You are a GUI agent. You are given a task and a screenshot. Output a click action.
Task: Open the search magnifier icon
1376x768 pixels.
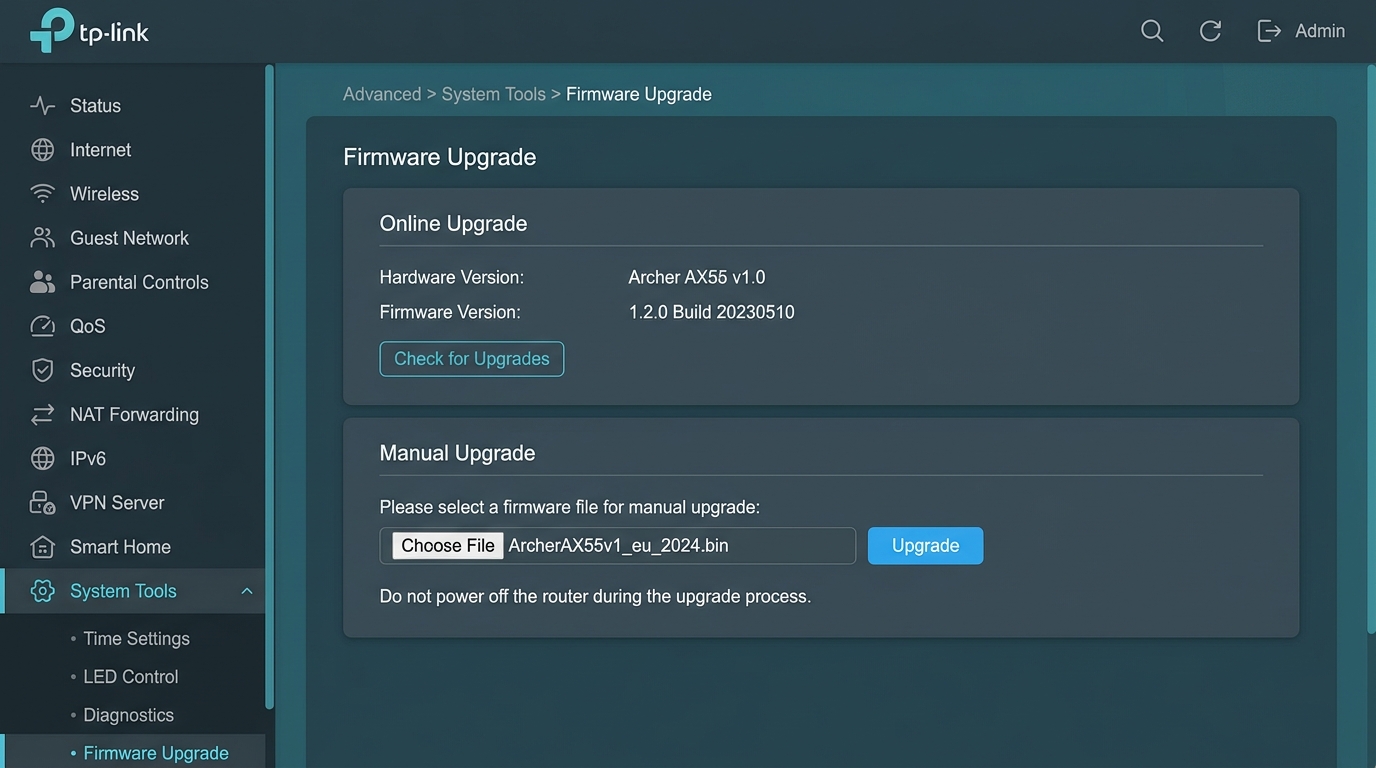[1152, 31]
